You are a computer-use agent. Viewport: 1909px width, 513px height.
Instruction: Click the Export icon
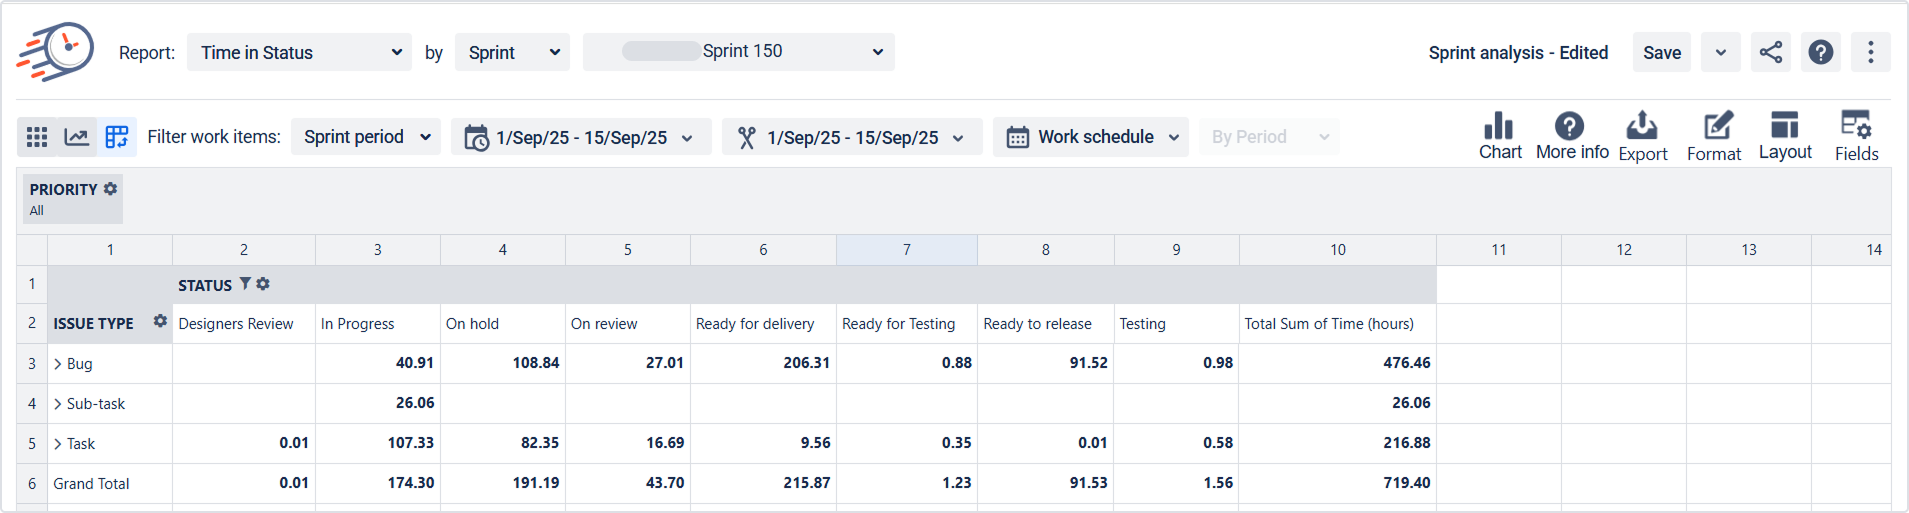click(x=1642, y=136)
